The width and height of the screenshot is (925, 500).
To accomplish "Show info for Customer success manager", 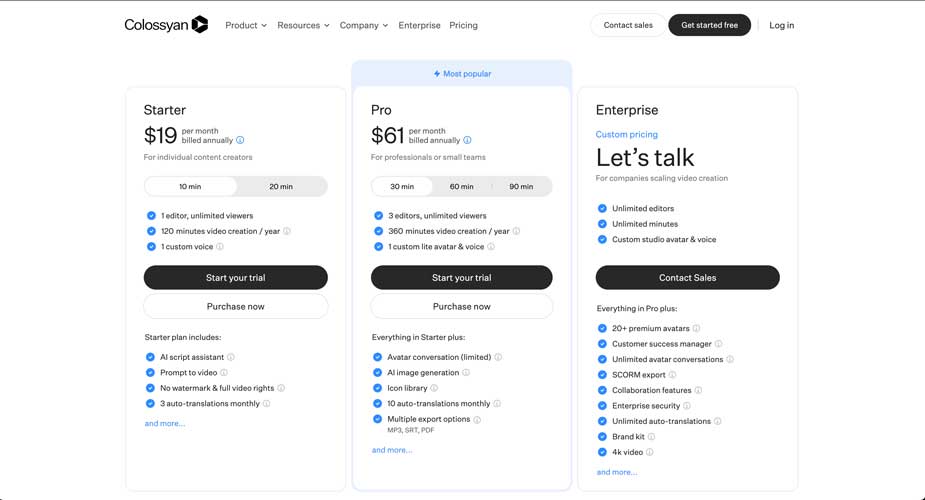I will 719,344.
